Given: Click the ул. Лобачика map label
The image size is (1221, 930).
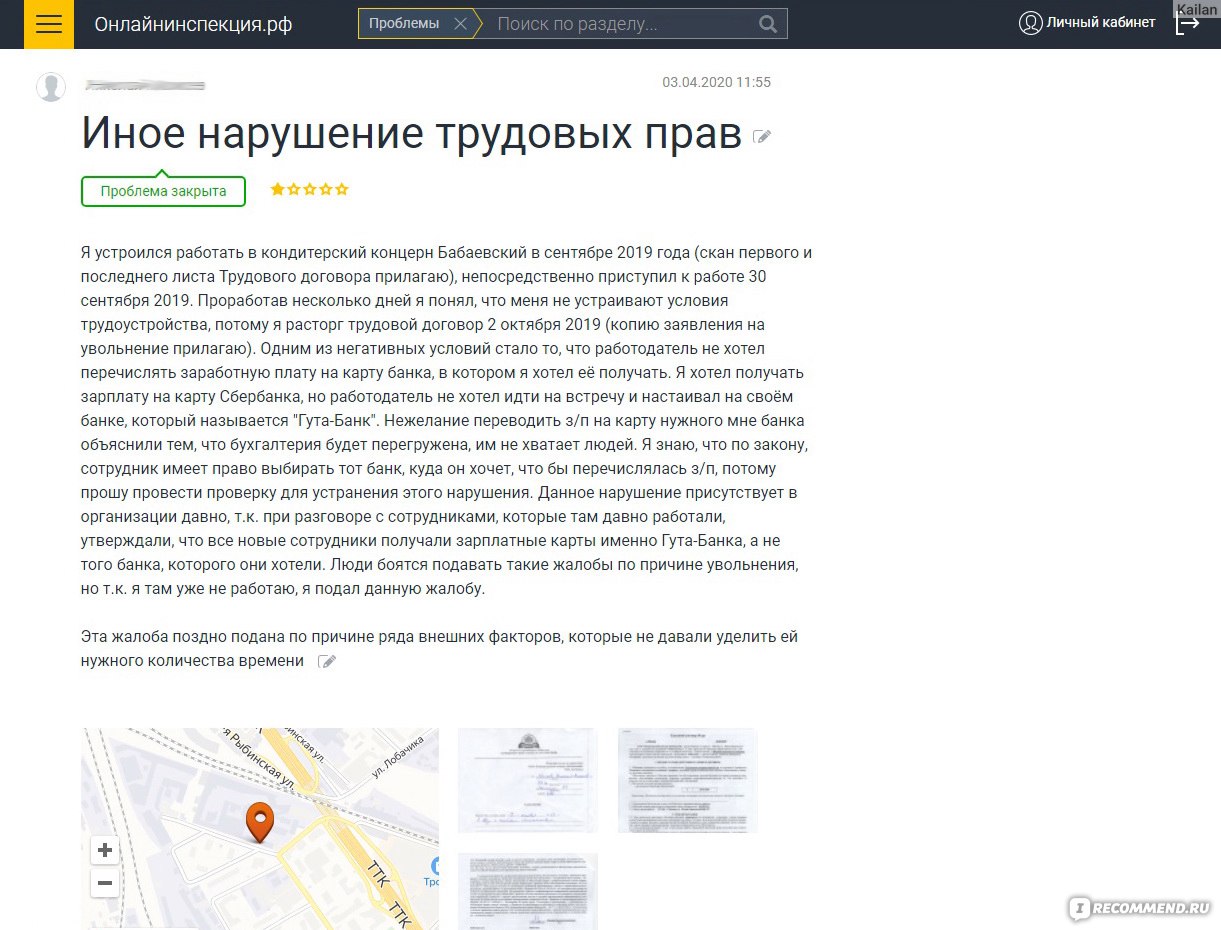Looking at the screenshot, I should click(398, 757).
